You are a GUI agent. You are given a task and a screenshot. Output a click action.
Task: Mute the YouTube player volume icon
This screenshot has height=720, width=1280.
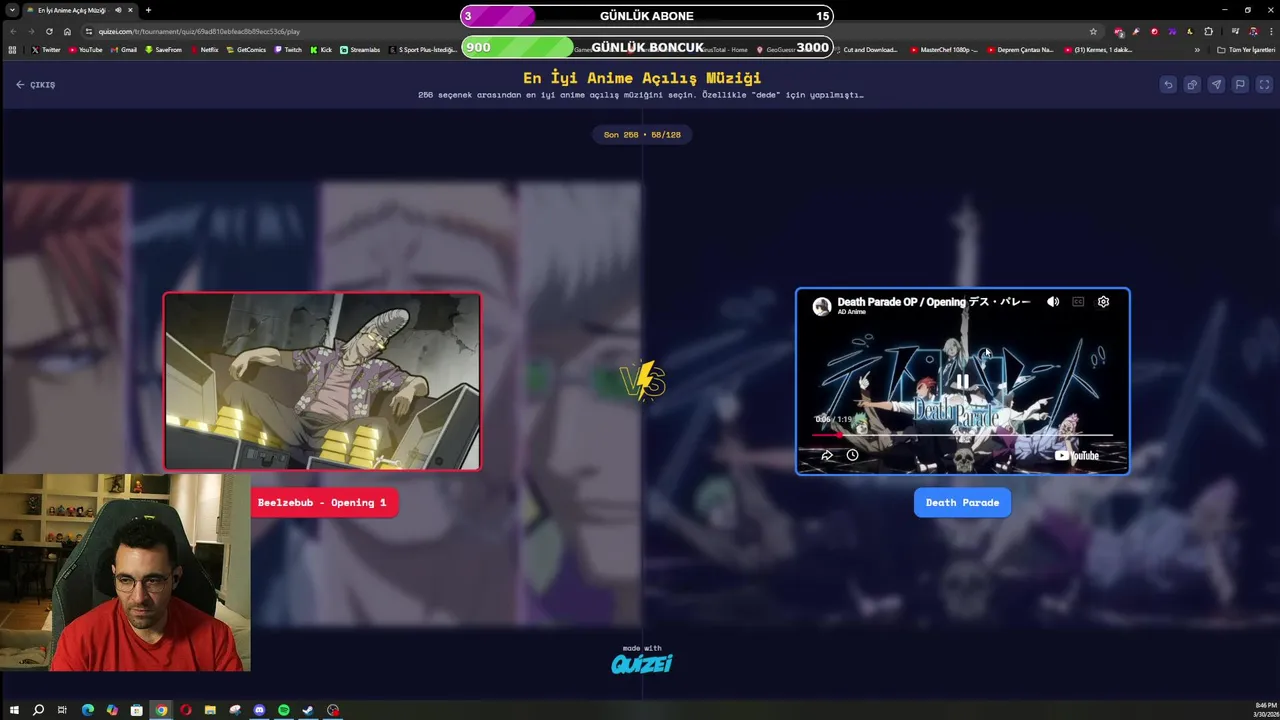(x=1053, y=302)
